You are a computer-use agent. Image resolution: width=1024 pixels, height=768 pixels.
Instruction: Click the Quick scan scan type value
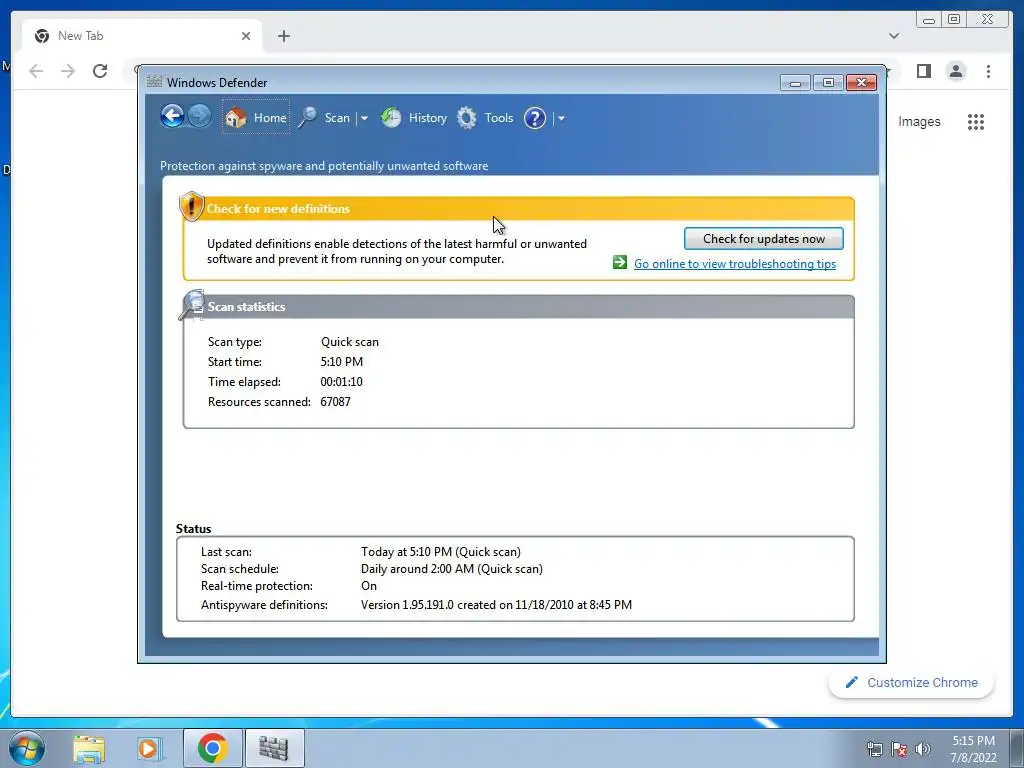coord(349,342)
